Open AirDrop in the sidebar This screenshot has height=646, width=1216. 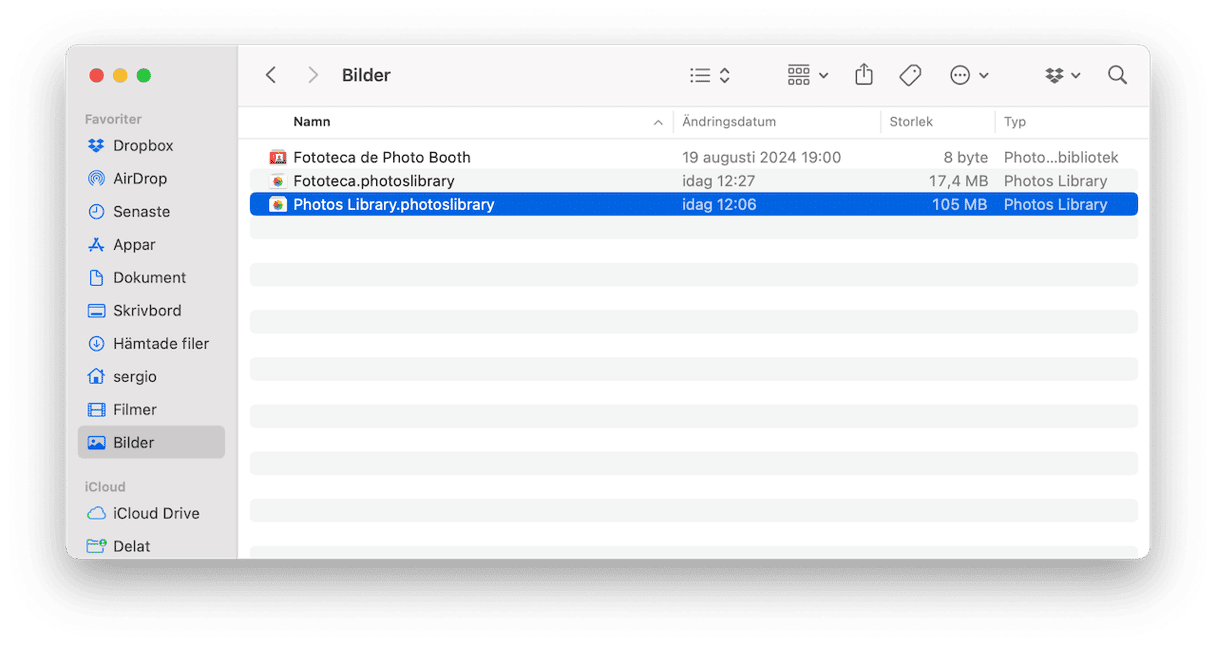(x=151, y=179)
